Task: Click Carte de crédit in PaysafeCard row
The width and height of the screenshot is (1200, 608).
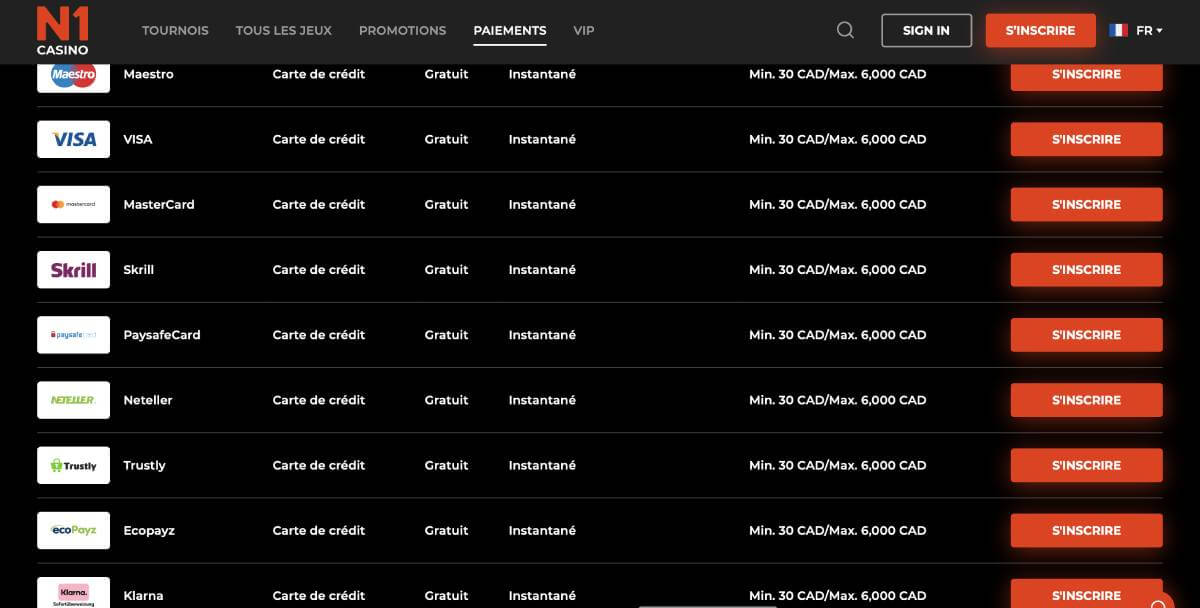Action: point(319,335)
